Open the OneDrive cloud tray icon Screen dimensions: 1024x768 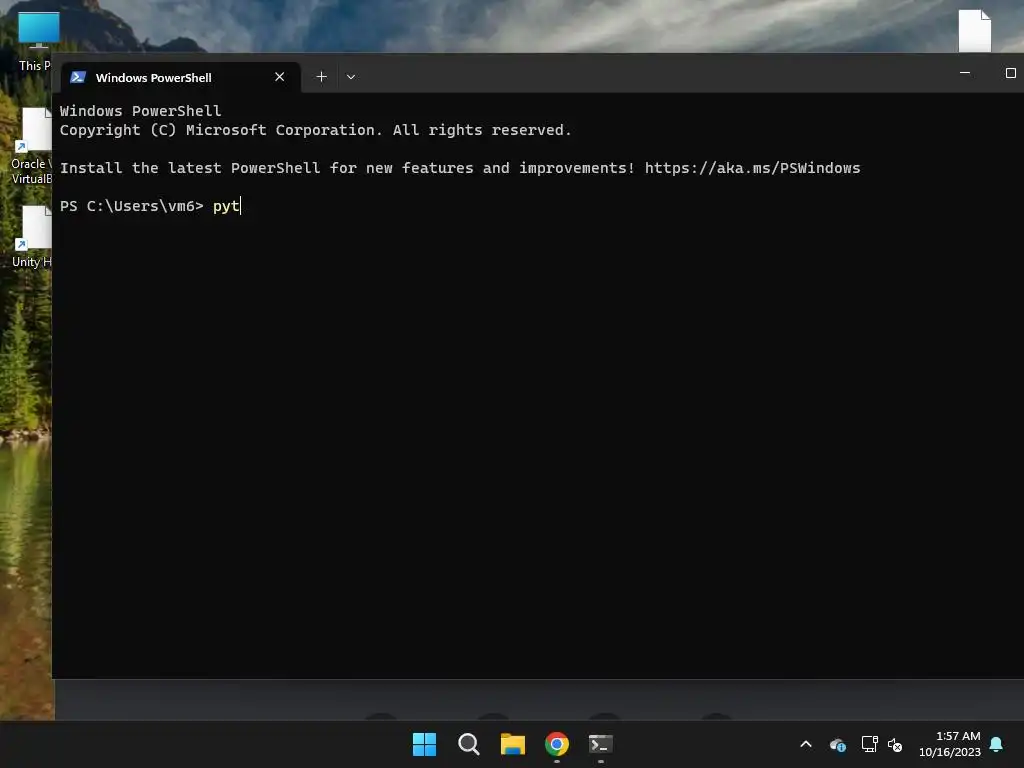coord(838,744)
